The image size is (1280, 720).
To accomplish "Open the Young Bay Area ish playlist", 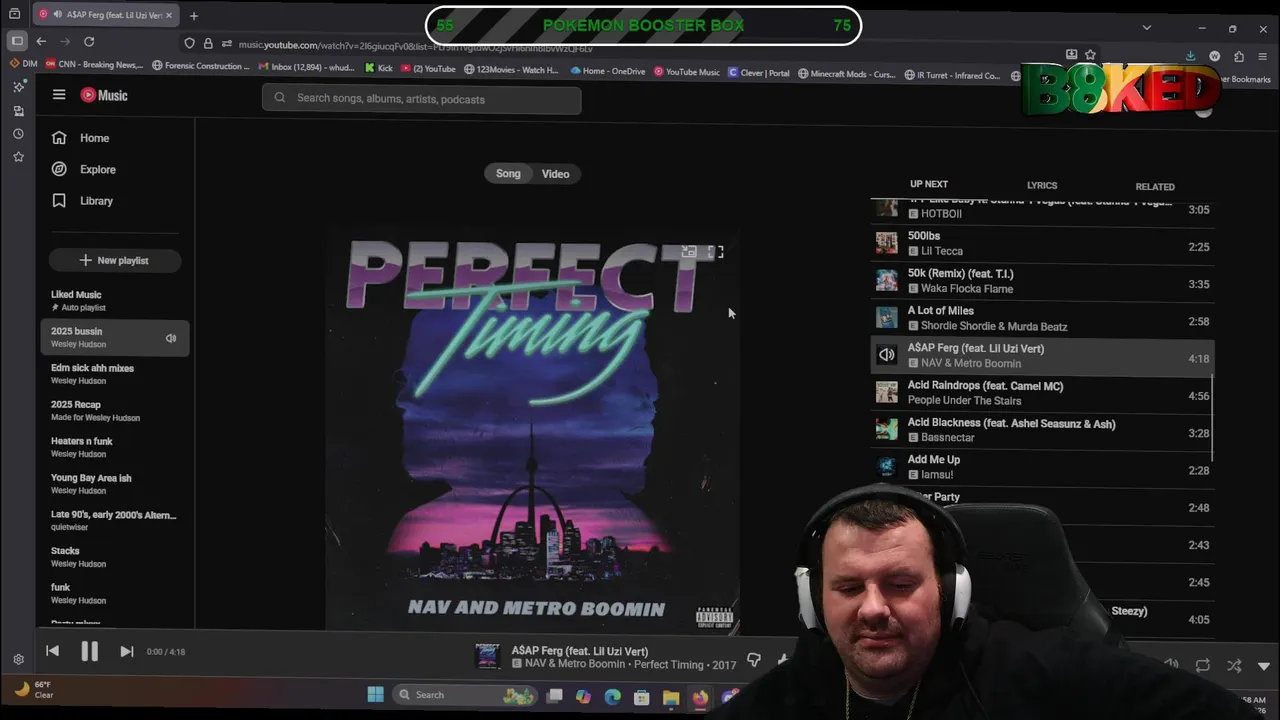I will coord(114,484).
